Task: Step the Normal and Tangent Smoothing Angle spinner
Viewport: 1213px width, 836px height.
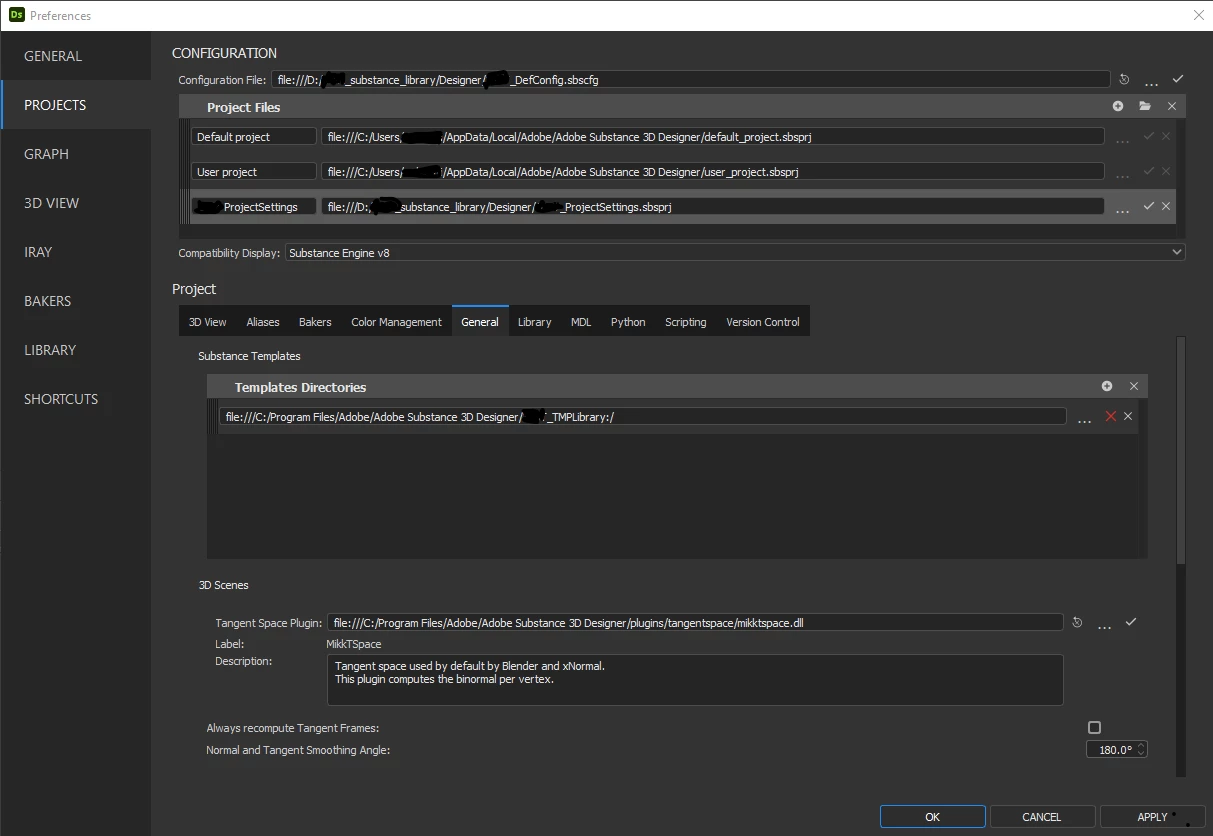Action: tap(1141, 749)
